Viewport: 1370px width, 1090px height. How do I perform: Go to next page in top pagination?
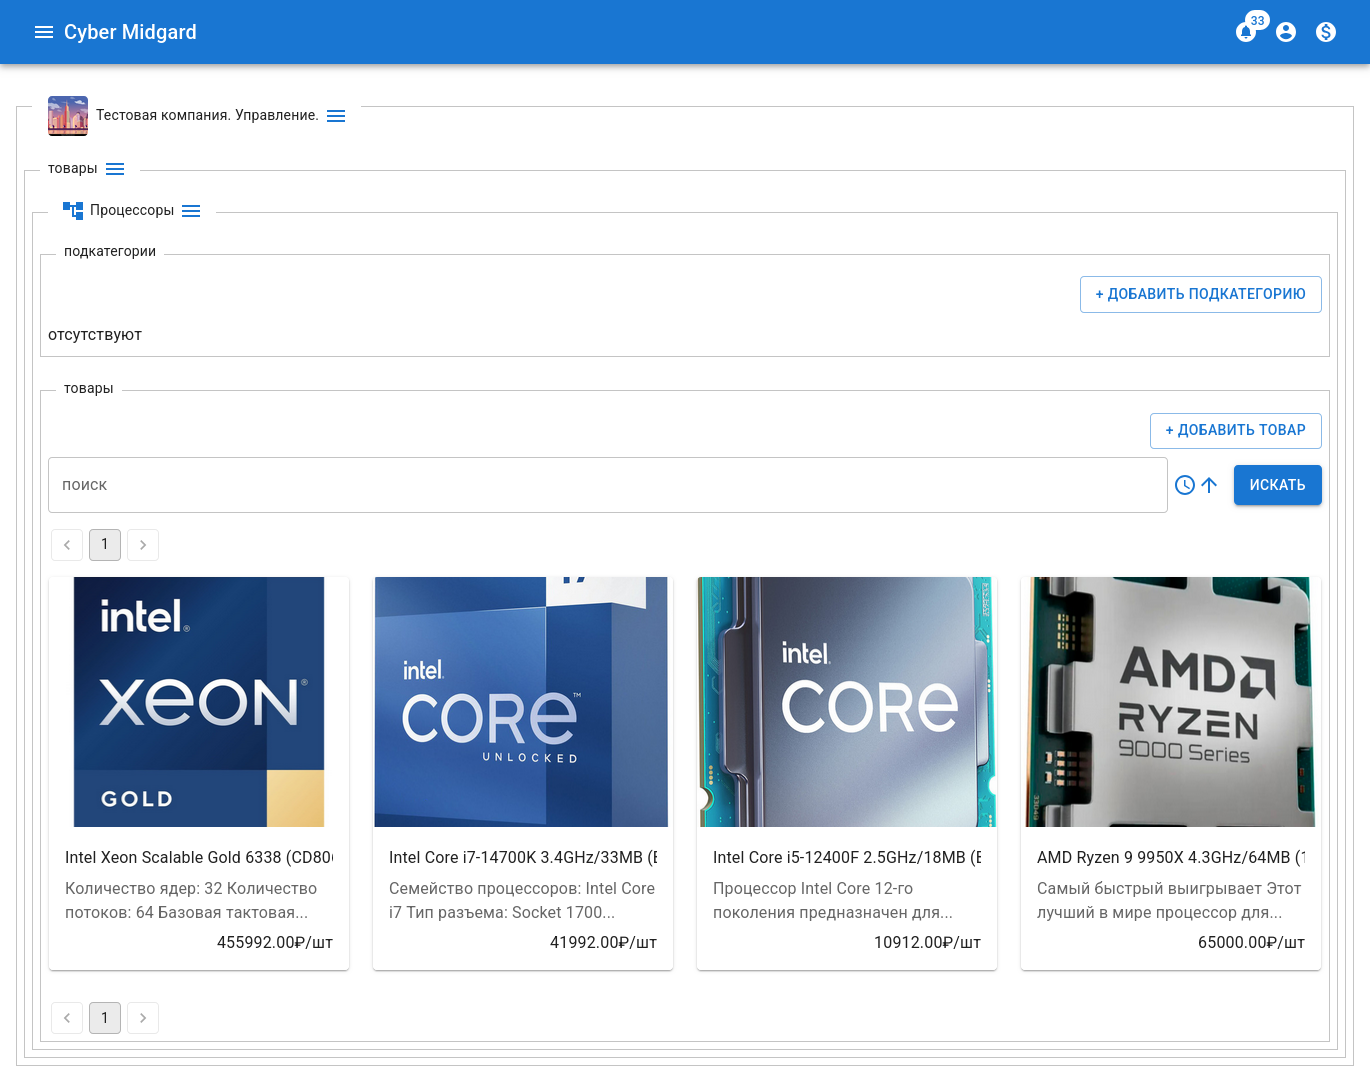click(x=143, y=545)
